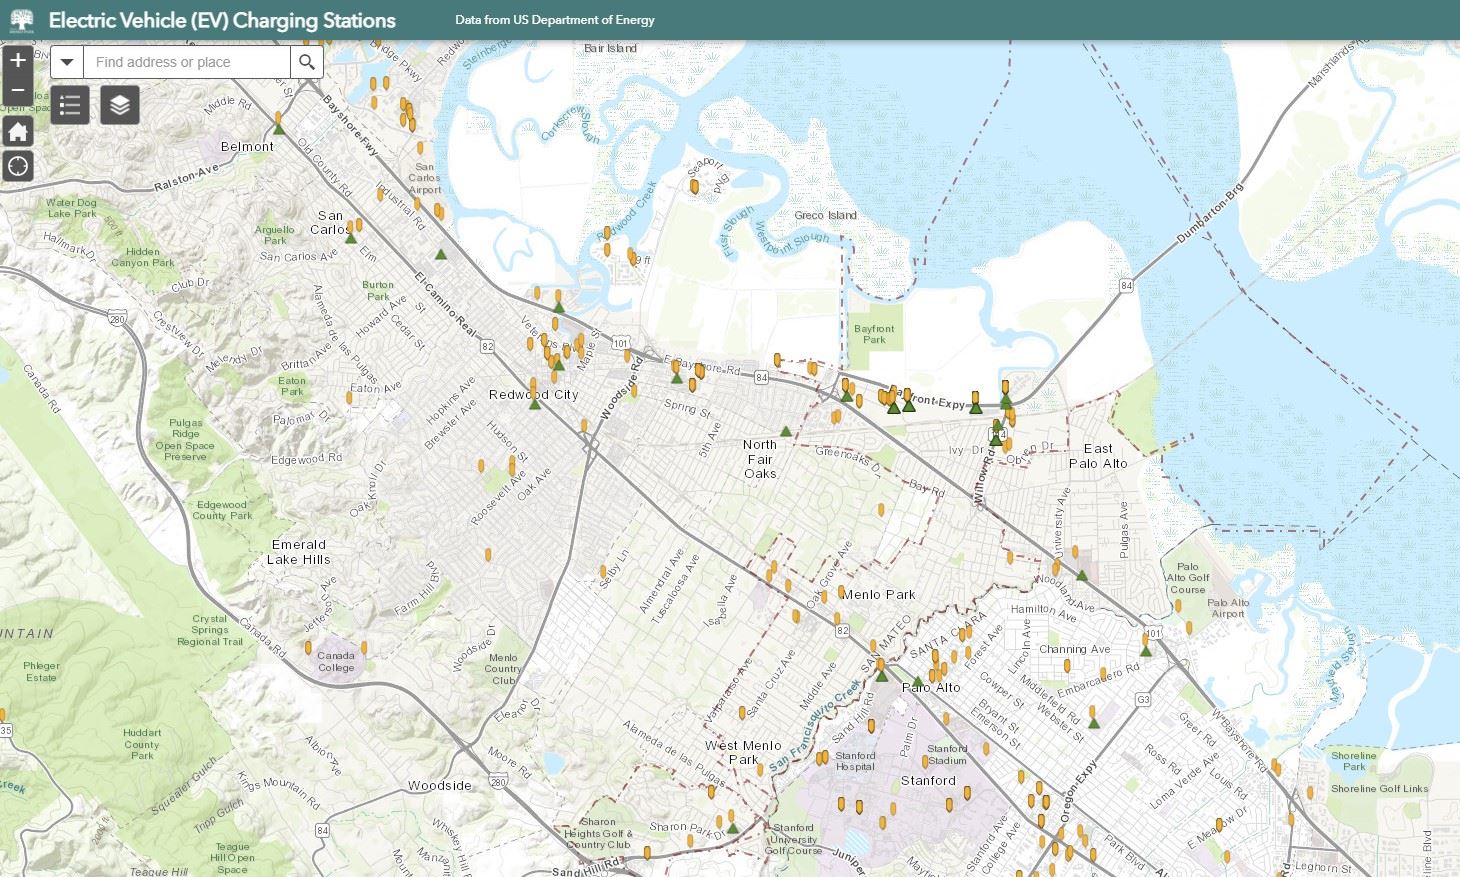Select orange marker near Palo Alto Golf Course
1460x877 pixels.
[1189, 628]
